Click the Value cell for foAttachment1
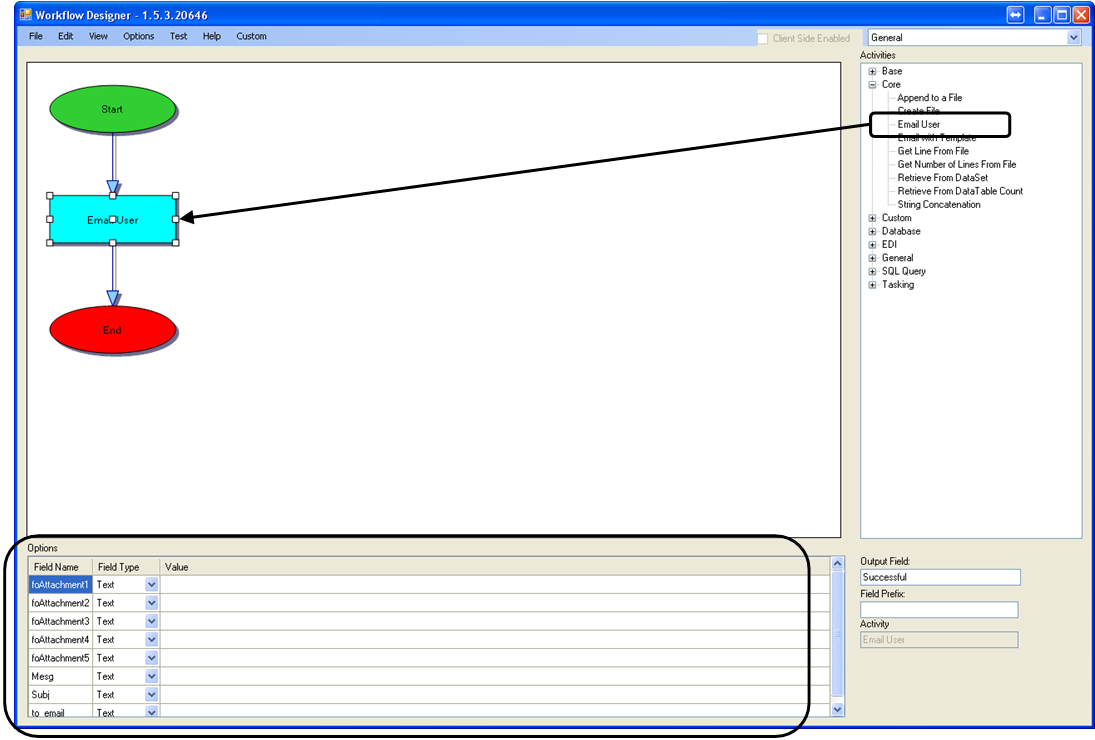Viewport: 1095px width, 740px height. (495, 584)
